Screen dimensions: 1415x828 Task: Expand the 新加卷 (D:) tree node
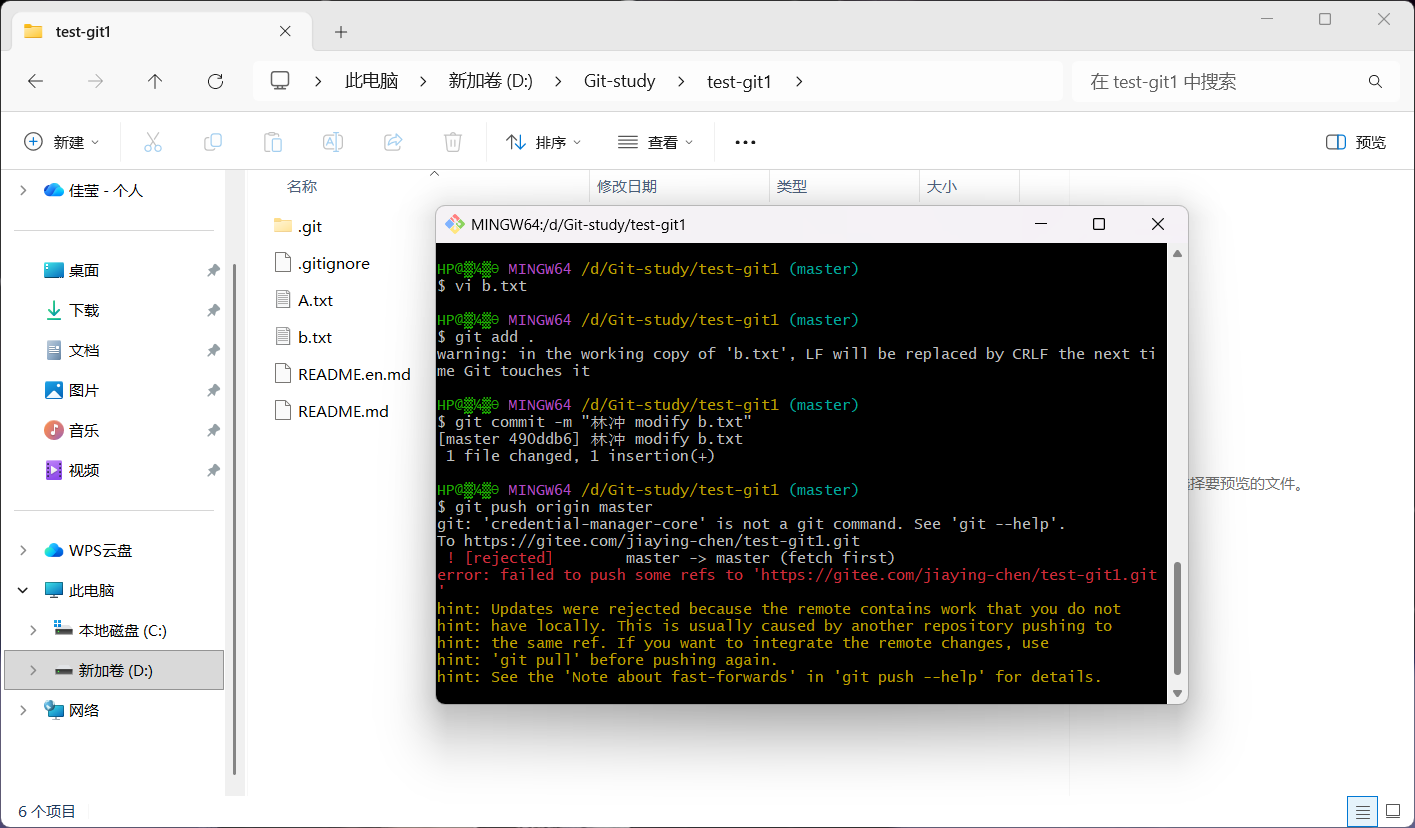click(34, 670)
